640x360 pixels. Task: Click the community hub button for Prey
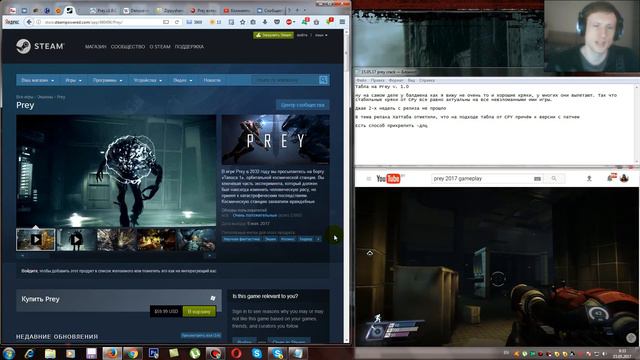pyautogui.click(x=302, y=105)
